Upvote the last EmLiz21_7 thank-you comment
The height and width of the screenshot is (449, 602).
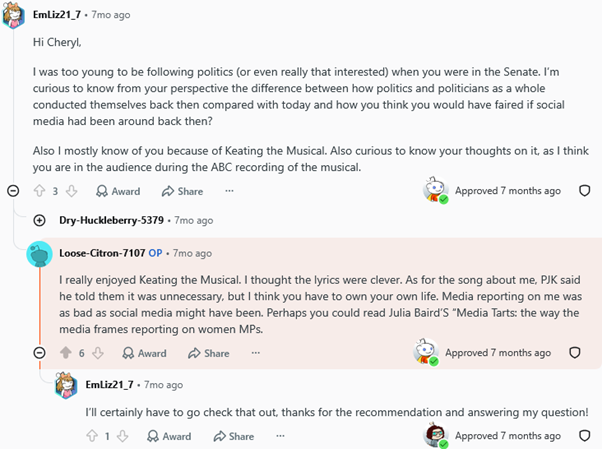92,436
